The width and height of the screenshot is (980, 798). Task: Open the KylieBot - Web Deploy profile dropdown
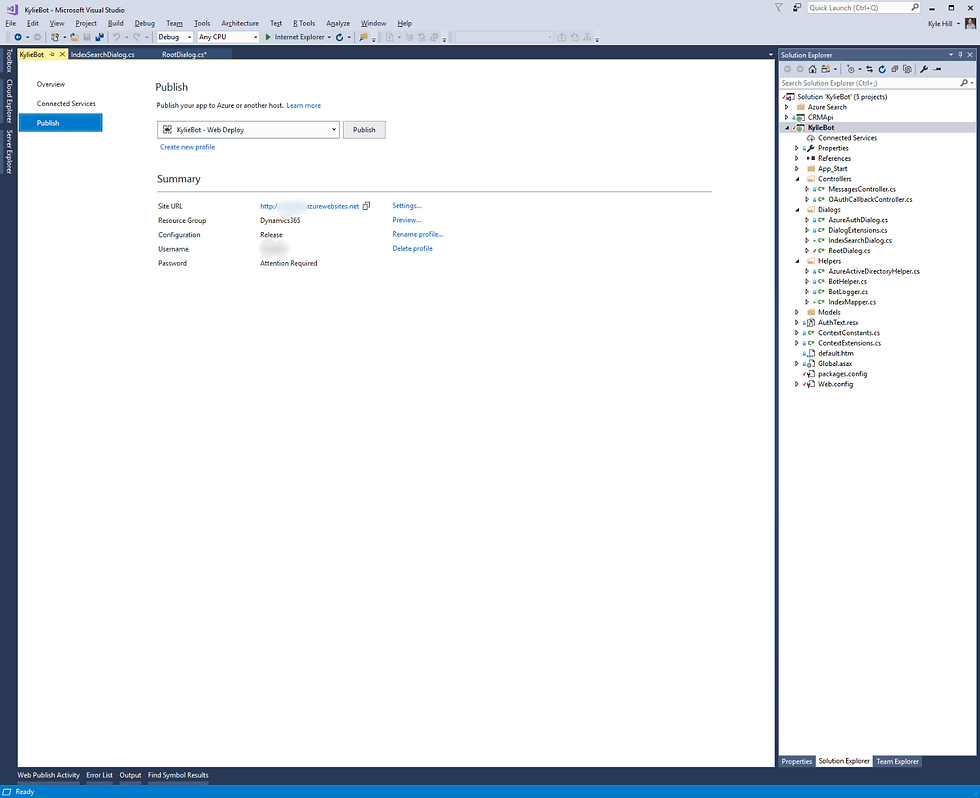pyautogui.click(x=248, y=130)
